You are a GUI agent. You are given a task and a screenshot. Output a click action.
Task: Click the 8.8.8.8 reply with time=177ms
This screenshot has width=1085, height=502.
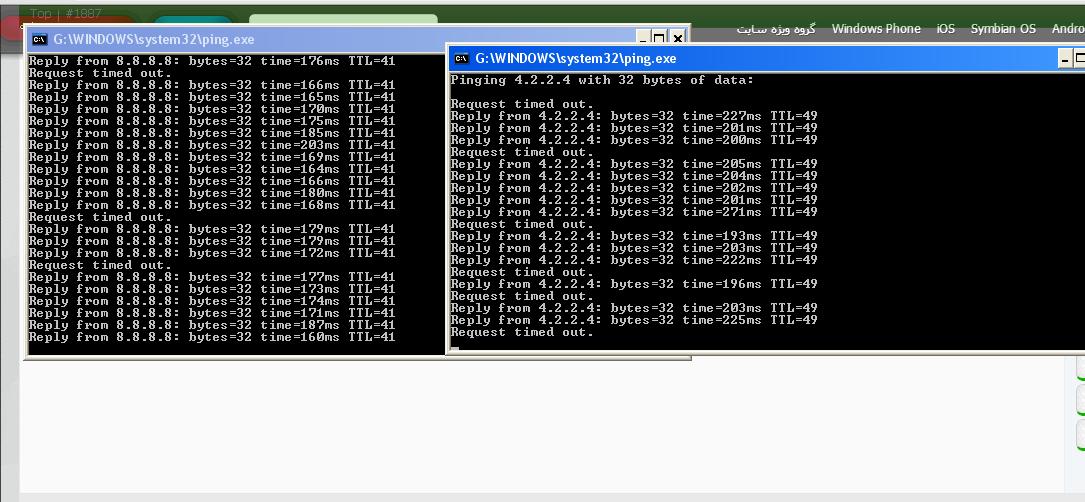[212, 277]
